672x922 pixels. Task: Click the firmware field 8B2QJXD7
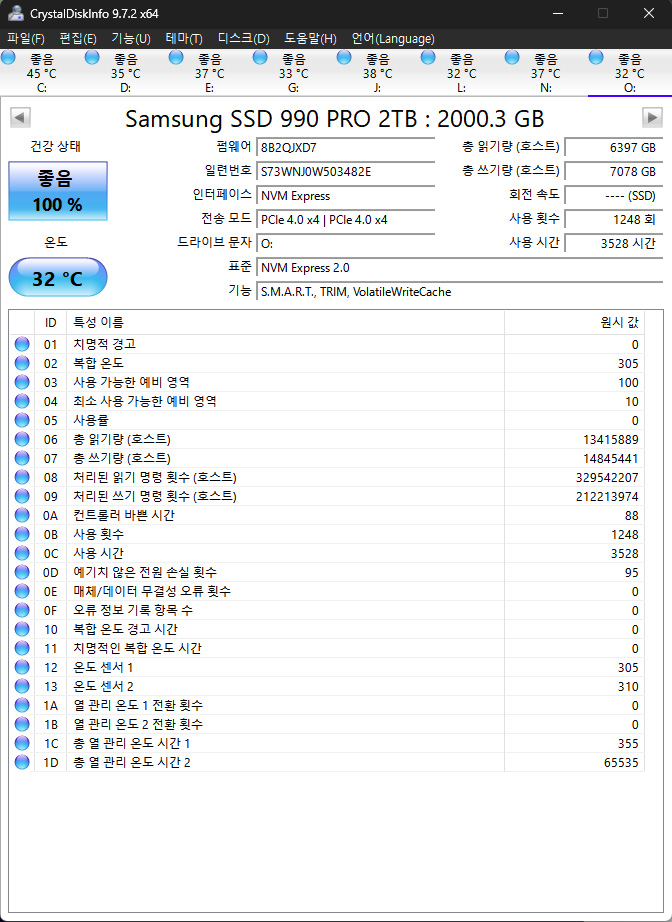(x=346, y=148)
